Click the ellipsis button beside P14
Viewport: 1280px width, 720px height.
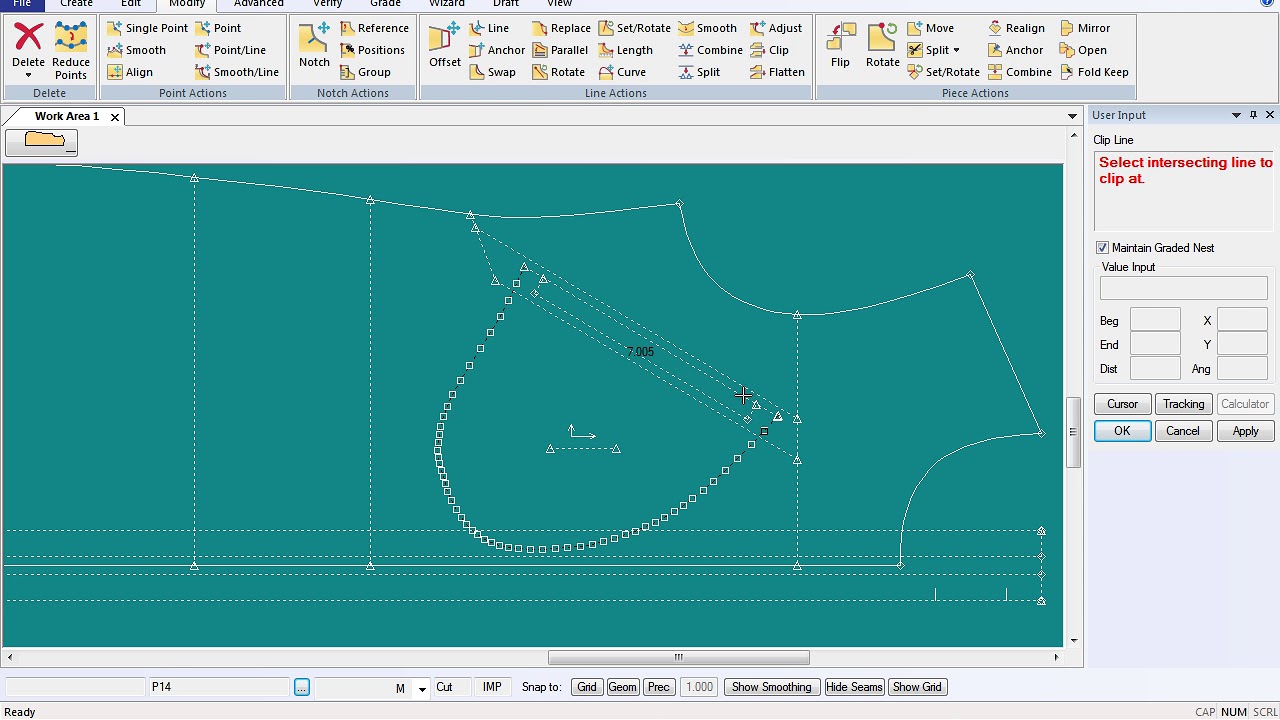coord(301,687)
